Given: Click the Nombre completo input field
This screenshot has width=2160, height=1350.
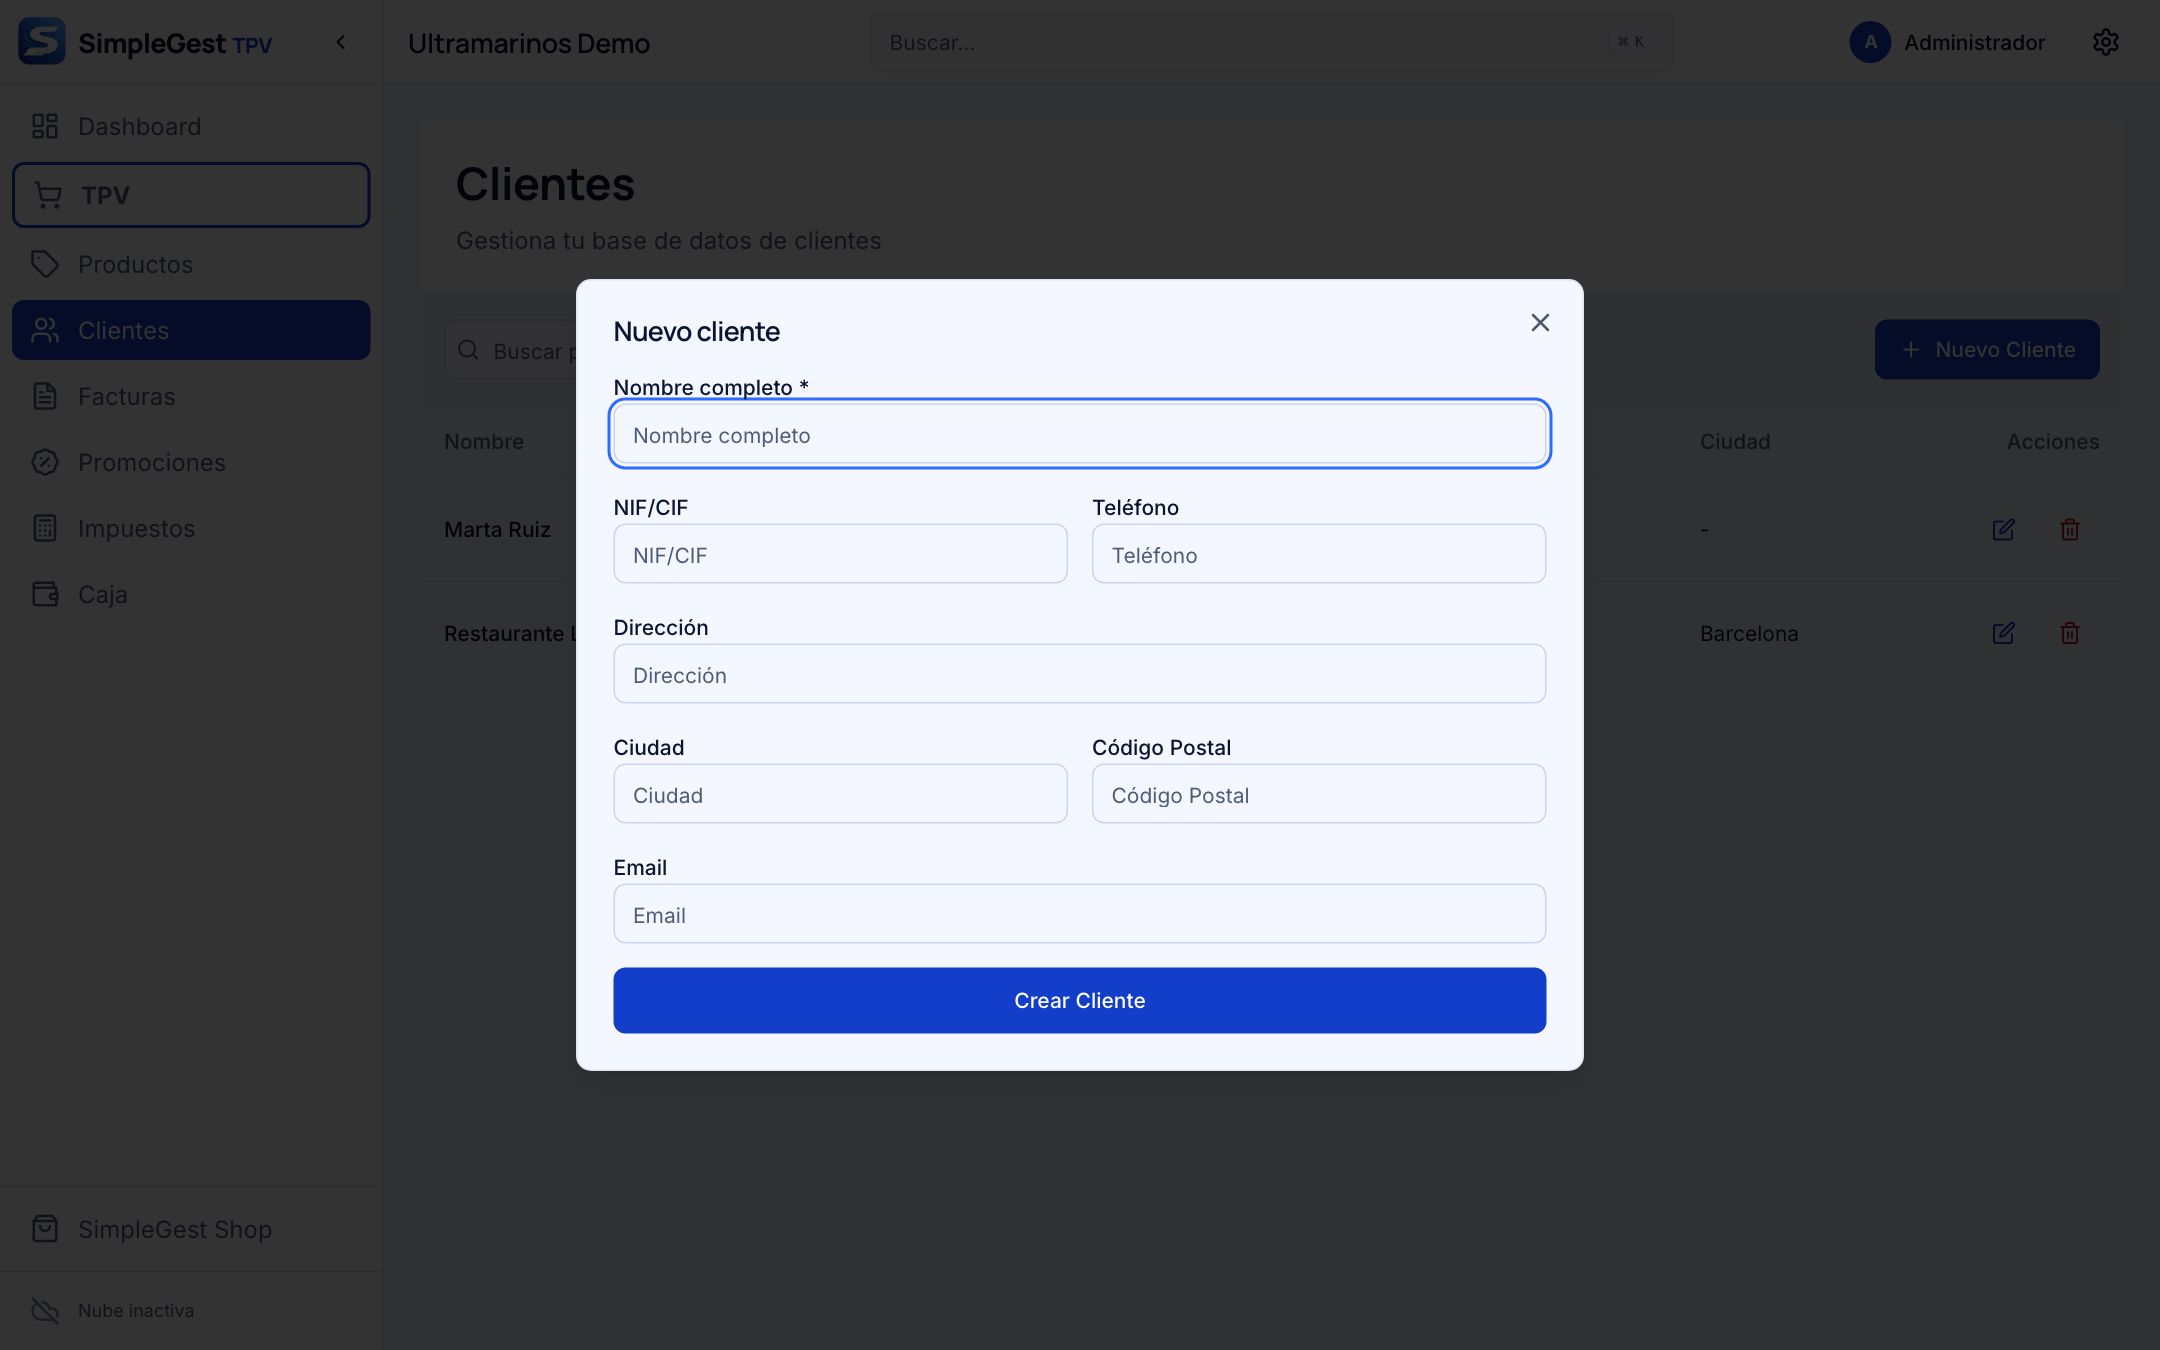Looking at the screenshot, I should coord(1080,434).
